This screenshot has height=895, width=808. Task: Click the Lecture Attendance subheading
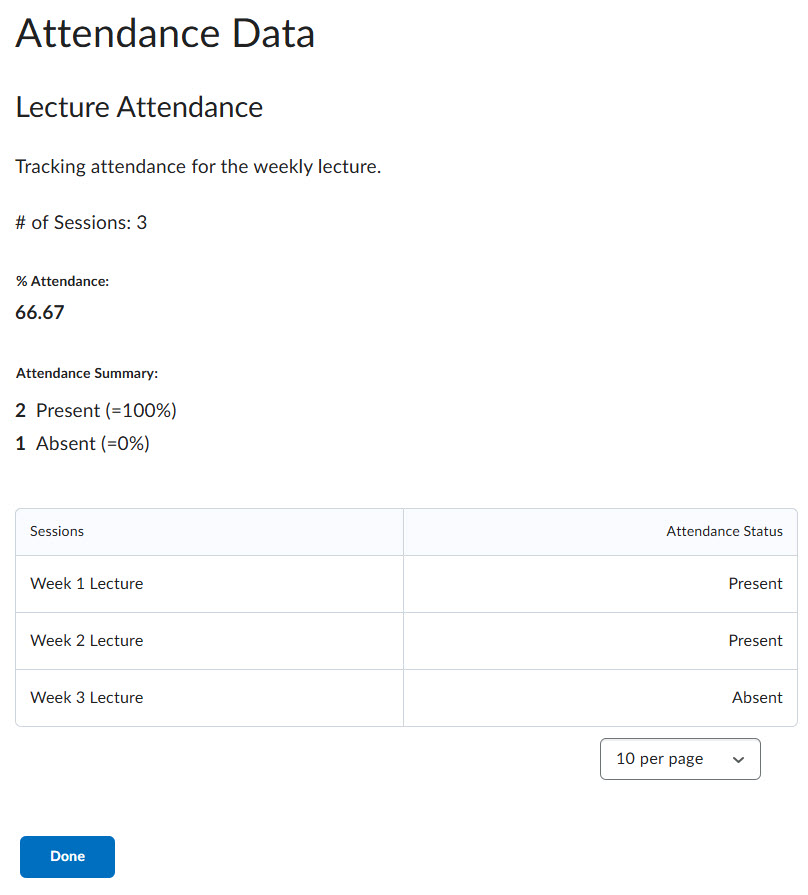tap(139, 107)
